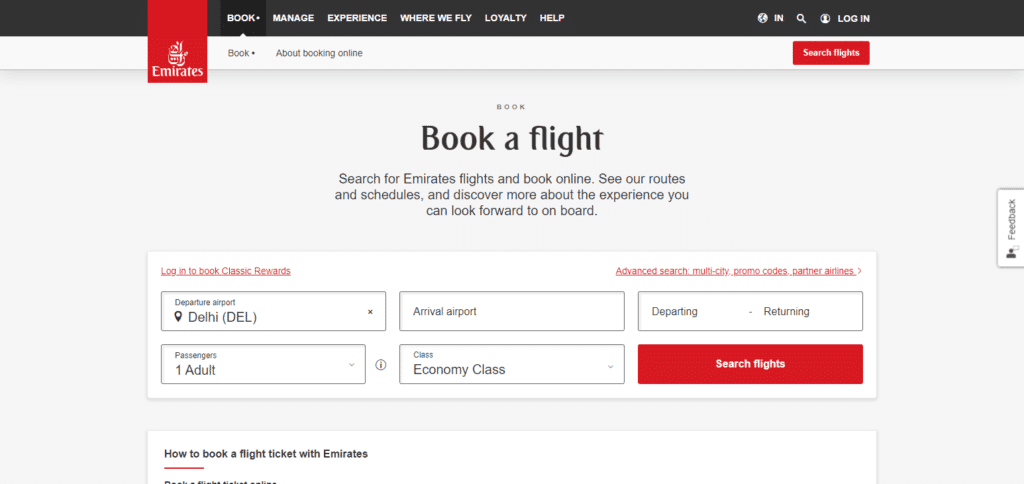Click Search flights button in header bar
Screen dimensions: 1024x484
click(x=831, y=53)
